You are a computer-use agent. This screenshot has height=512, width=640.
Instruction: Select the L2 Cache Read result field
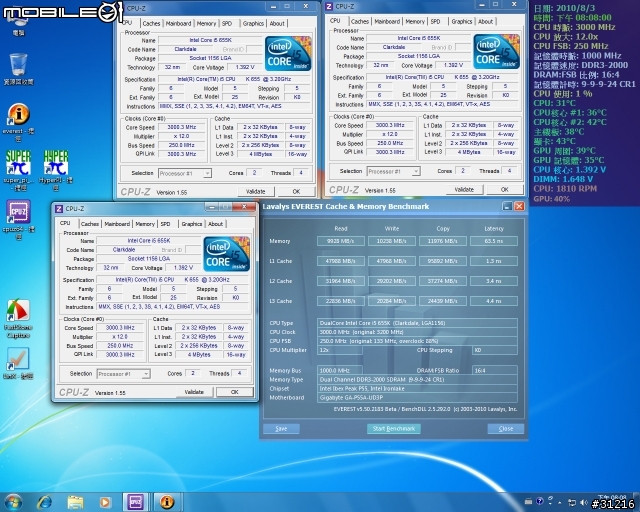click(x=341, y=281)
